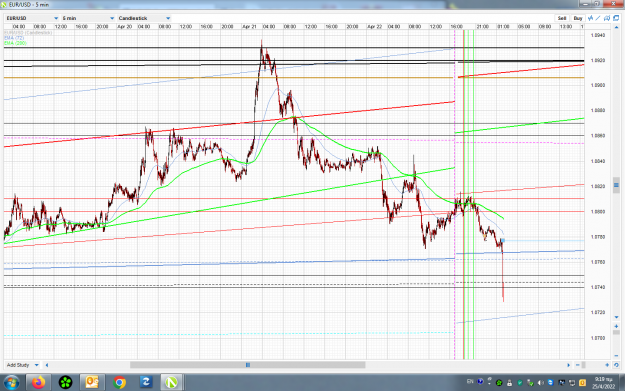Click horizontal zoom in plus icon
Viewport: 625px width, 391px height.
pos(607,365)
